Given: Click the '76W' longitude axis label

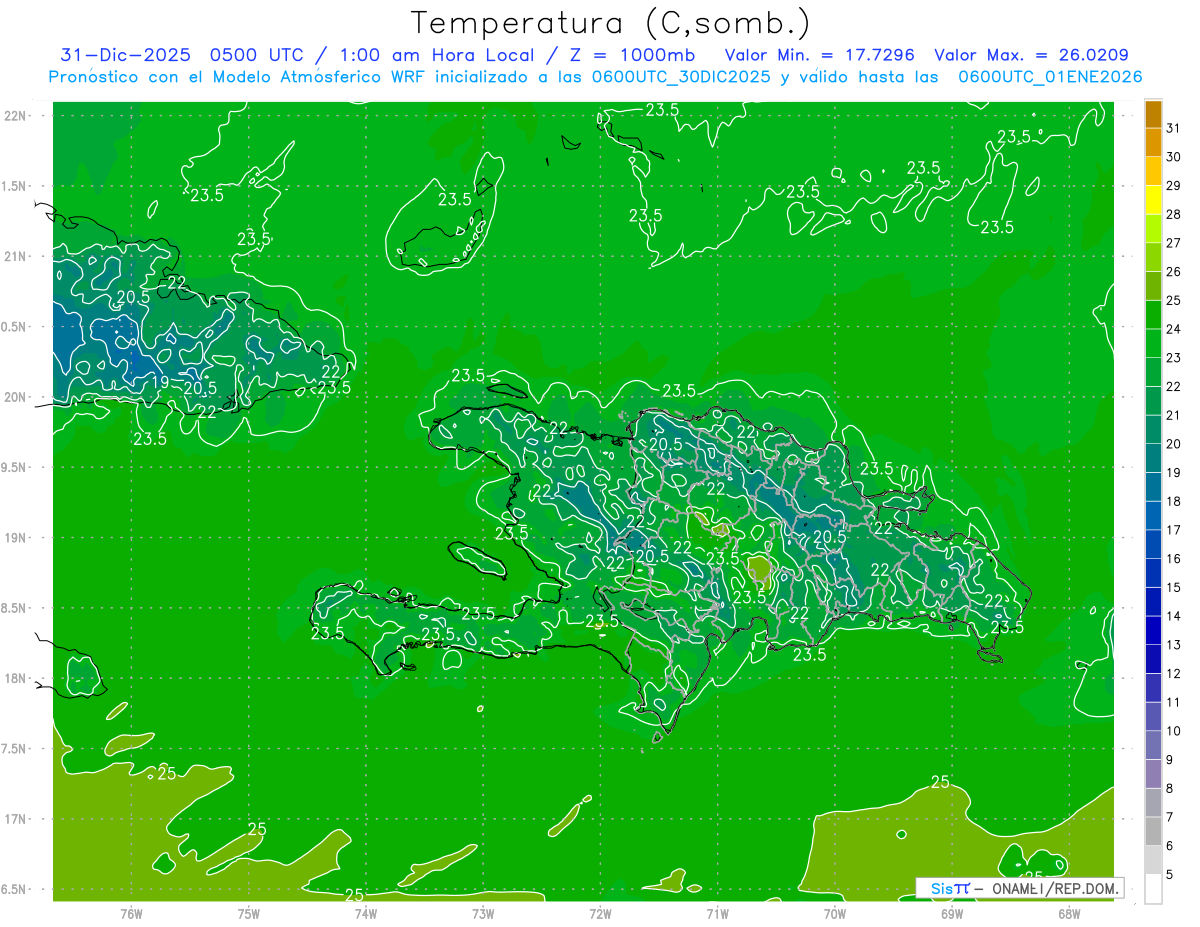Looking at the screenshot, I should coord(131,913).
